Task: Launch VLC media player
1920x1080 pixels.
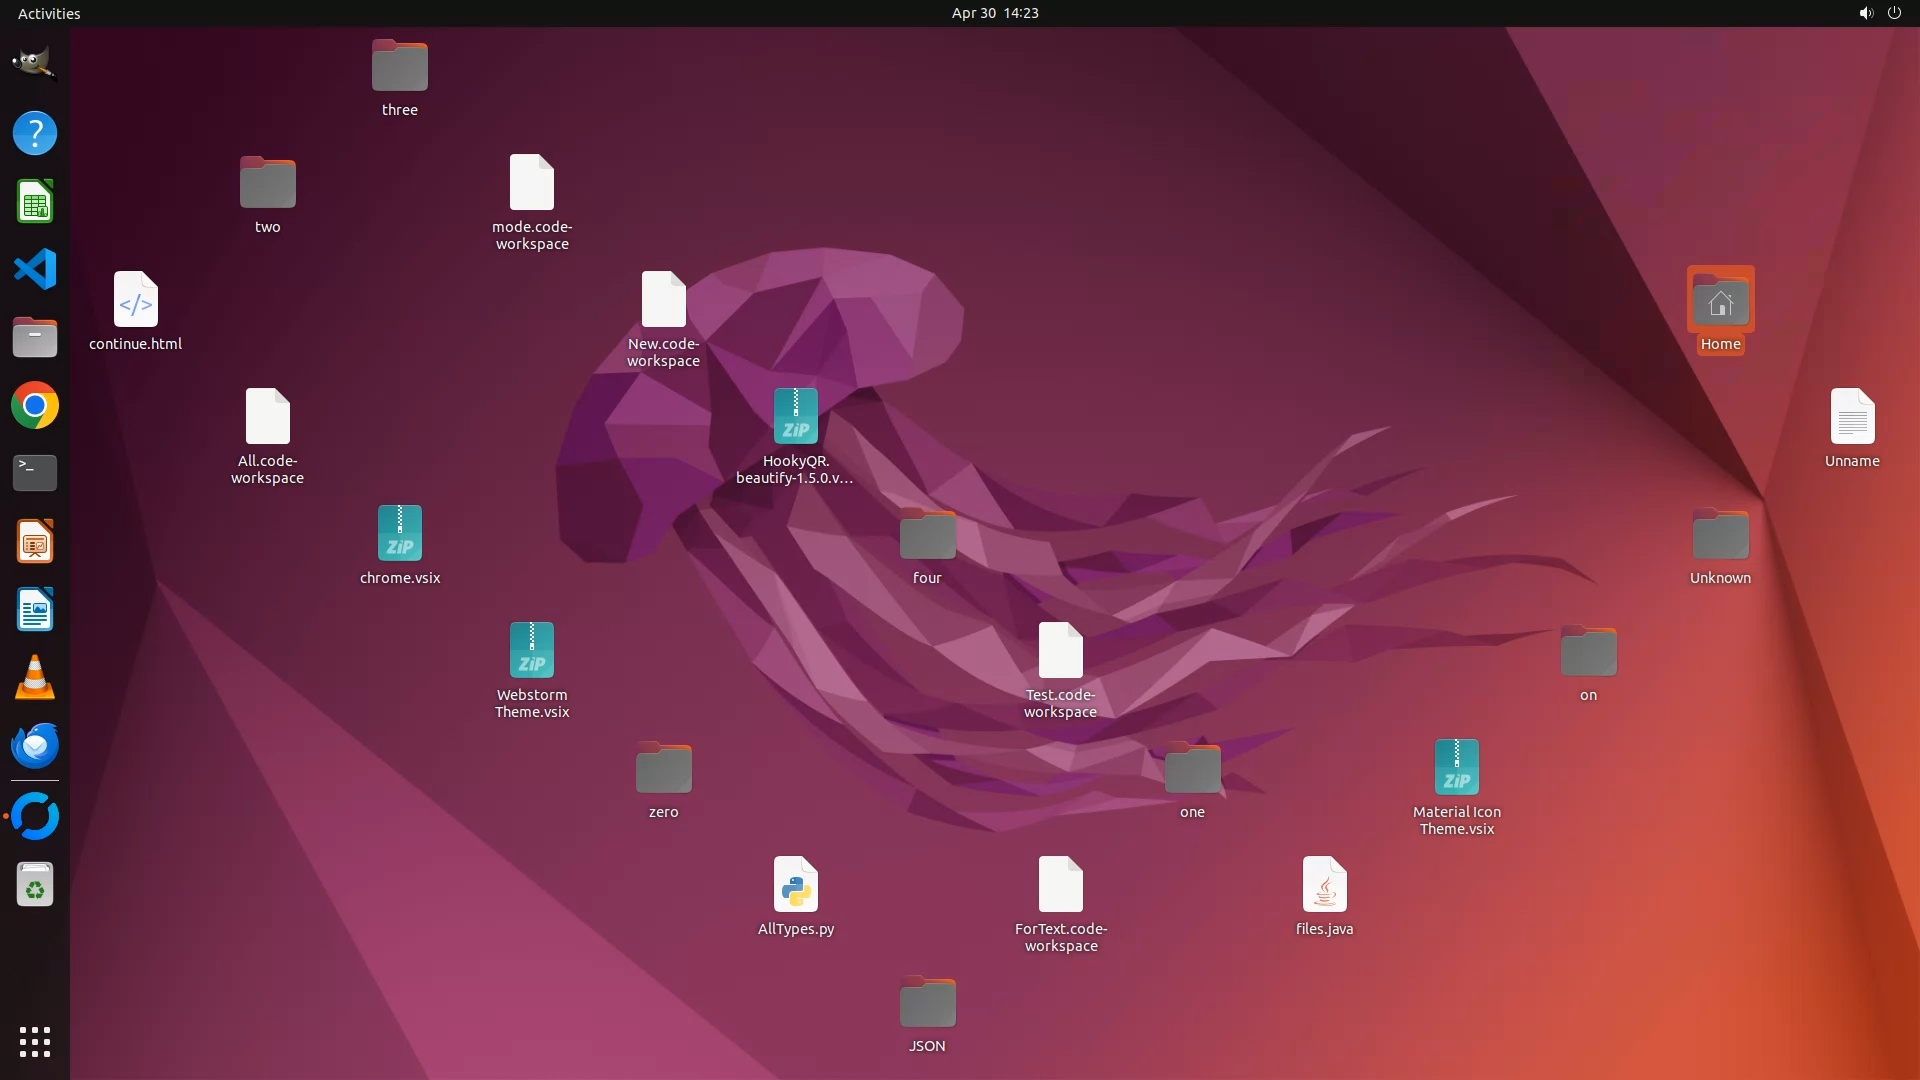Action: tap(34, 678)
